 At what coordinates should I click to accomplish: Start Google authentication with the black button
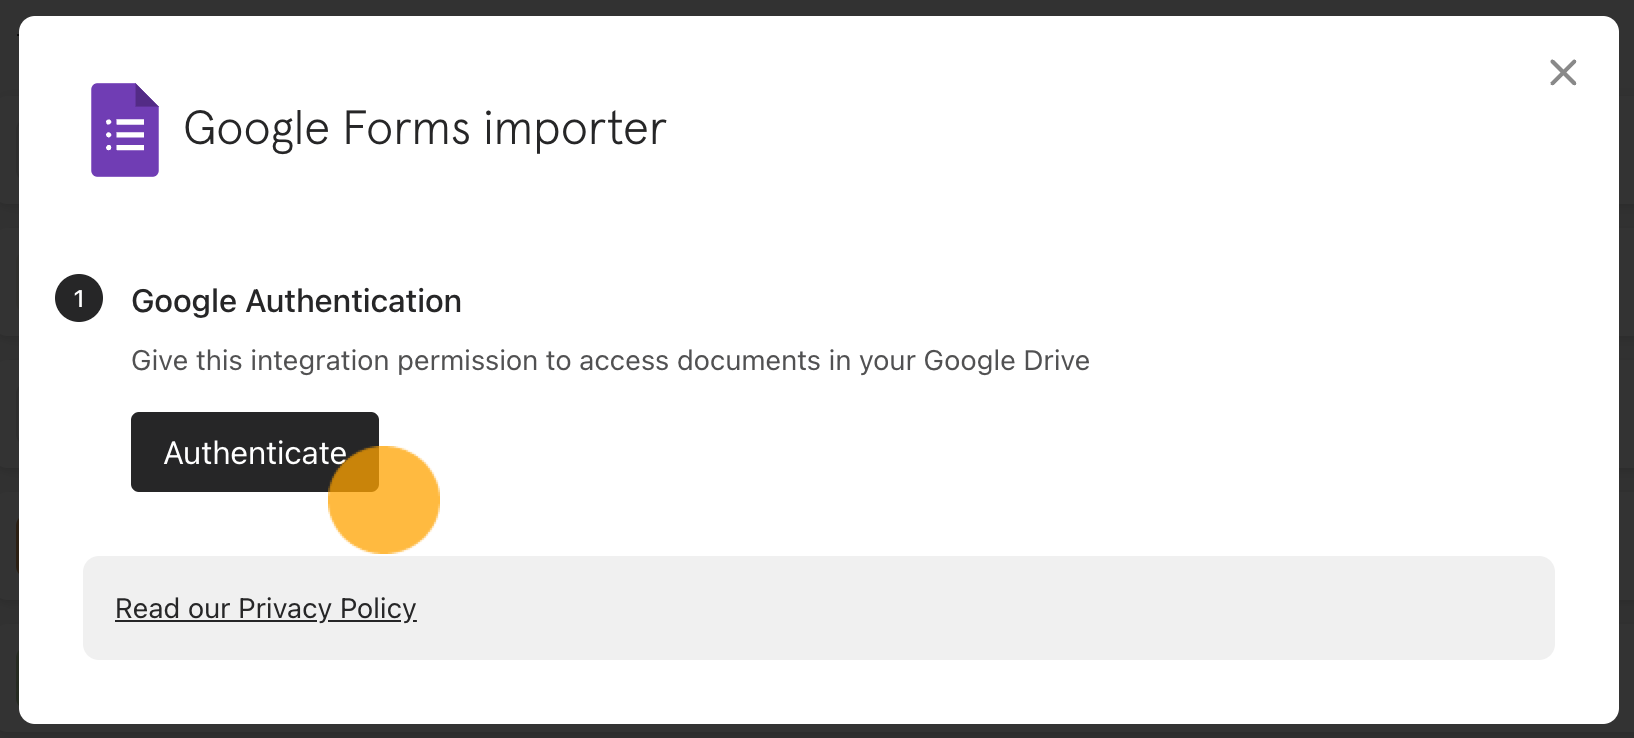[x=255, y=452]
